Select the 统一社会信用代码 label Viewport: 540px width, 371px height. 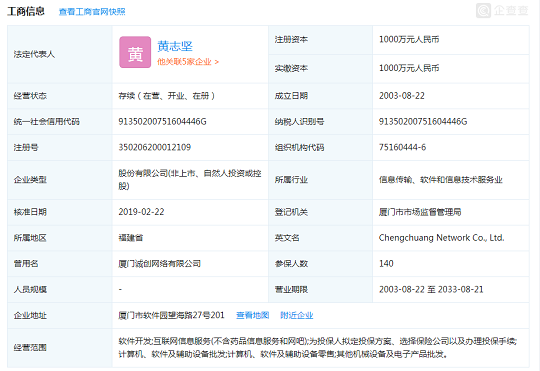[46, 122]
